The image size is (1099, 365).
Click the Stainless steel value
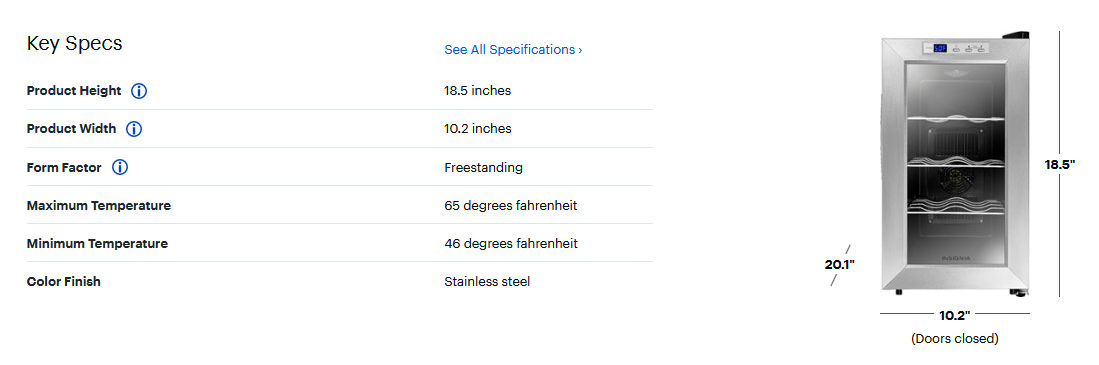[x=487, y=282]
